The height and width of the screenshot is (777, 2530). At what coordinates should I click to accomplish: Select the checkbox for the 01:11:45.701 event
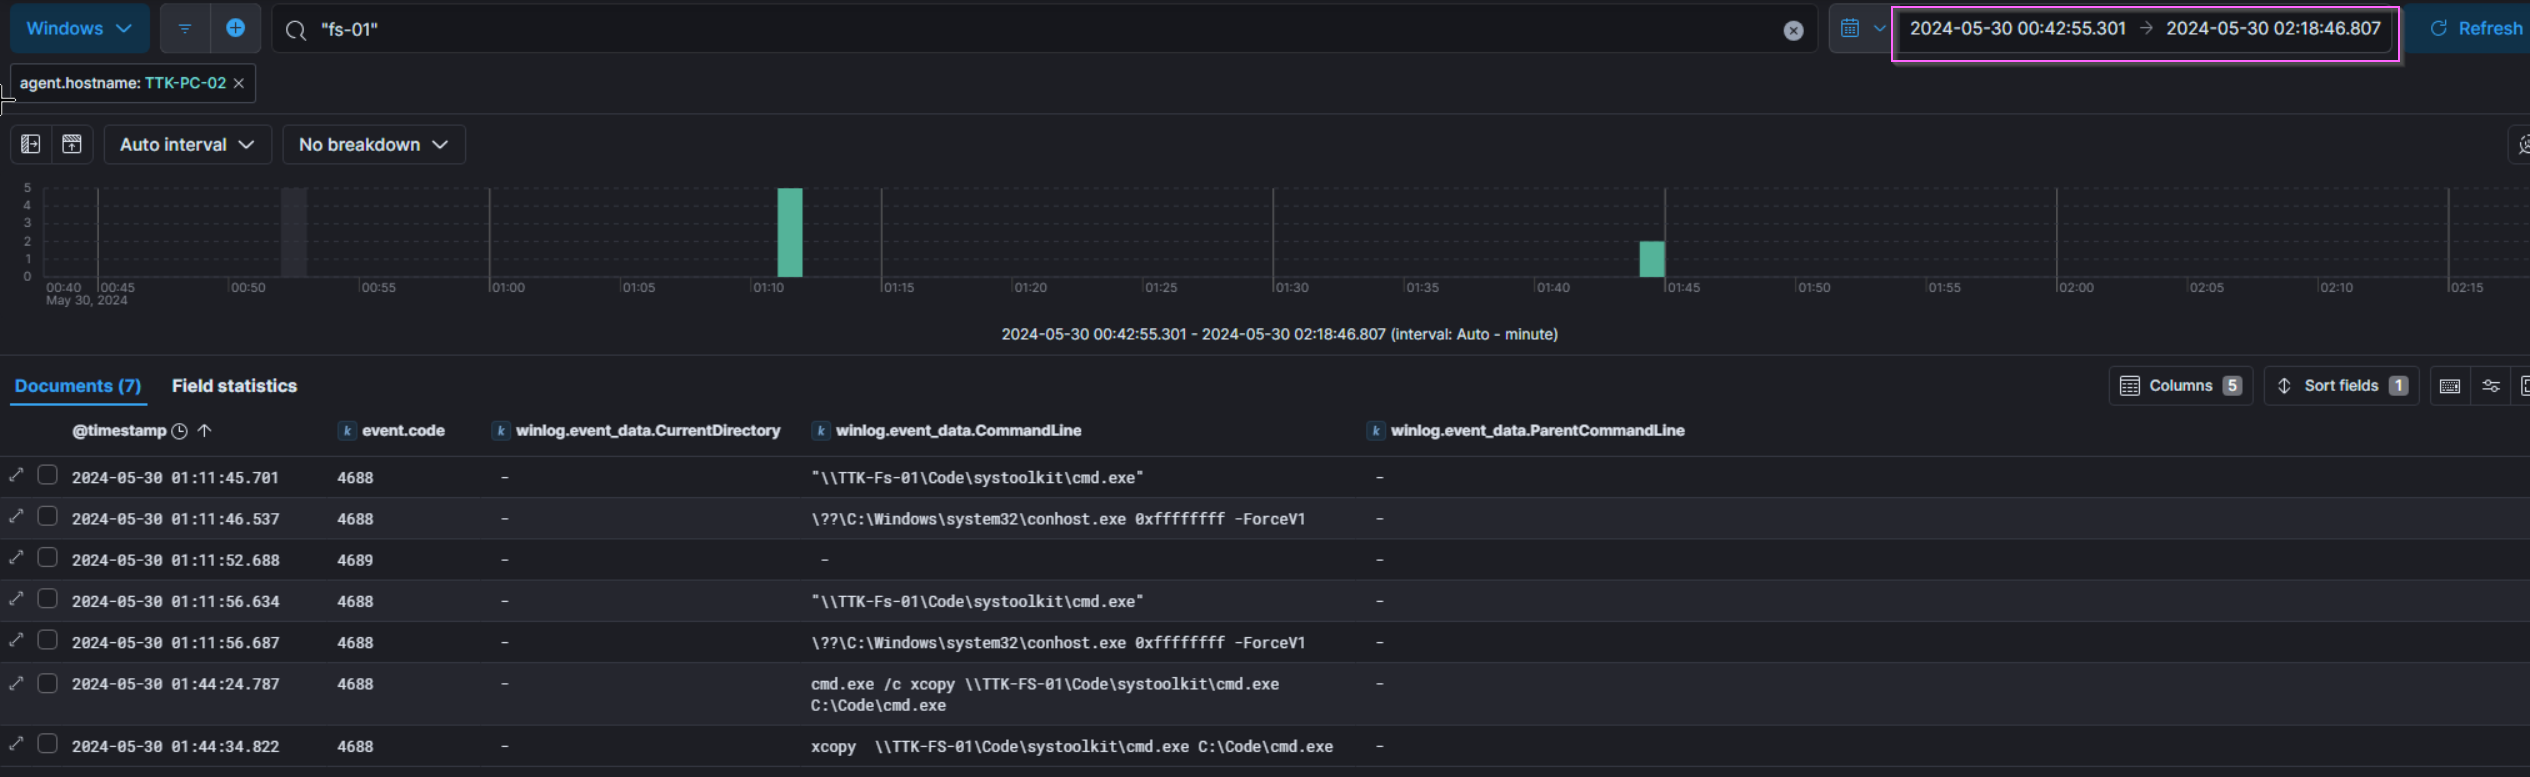tap(47, 475)
